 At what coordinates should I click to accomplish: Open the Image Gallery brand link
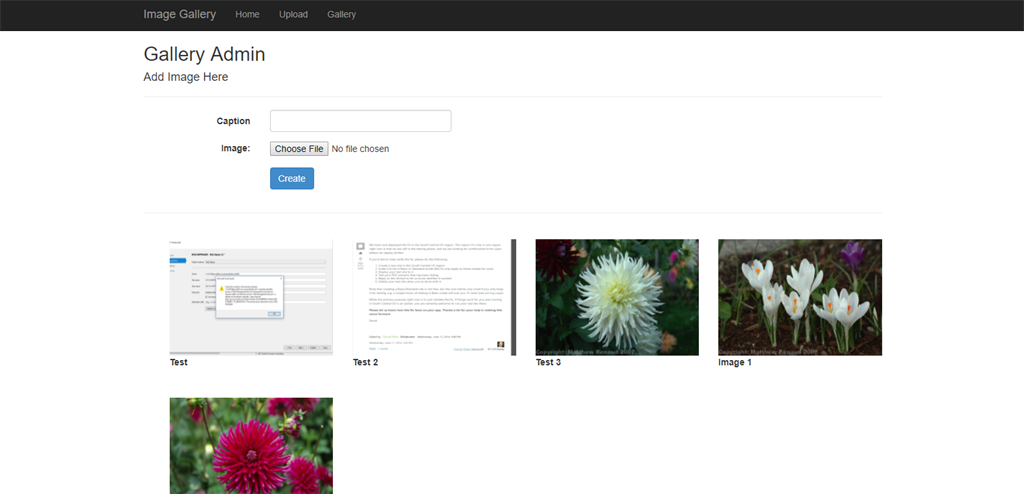pos(180,14)
